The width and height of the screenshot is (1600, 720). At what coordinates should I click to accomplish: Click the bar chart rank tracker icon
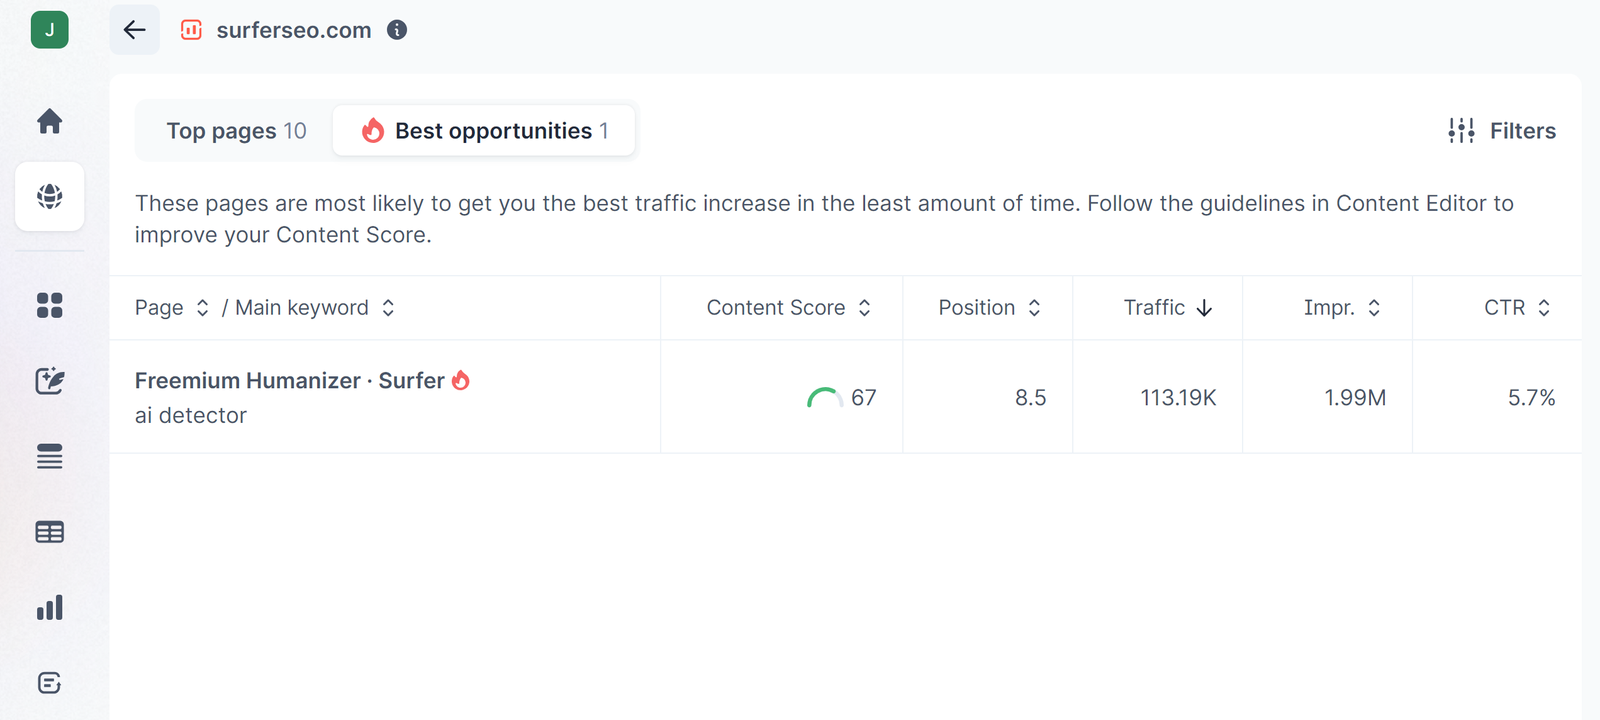[x=49, y=606]
